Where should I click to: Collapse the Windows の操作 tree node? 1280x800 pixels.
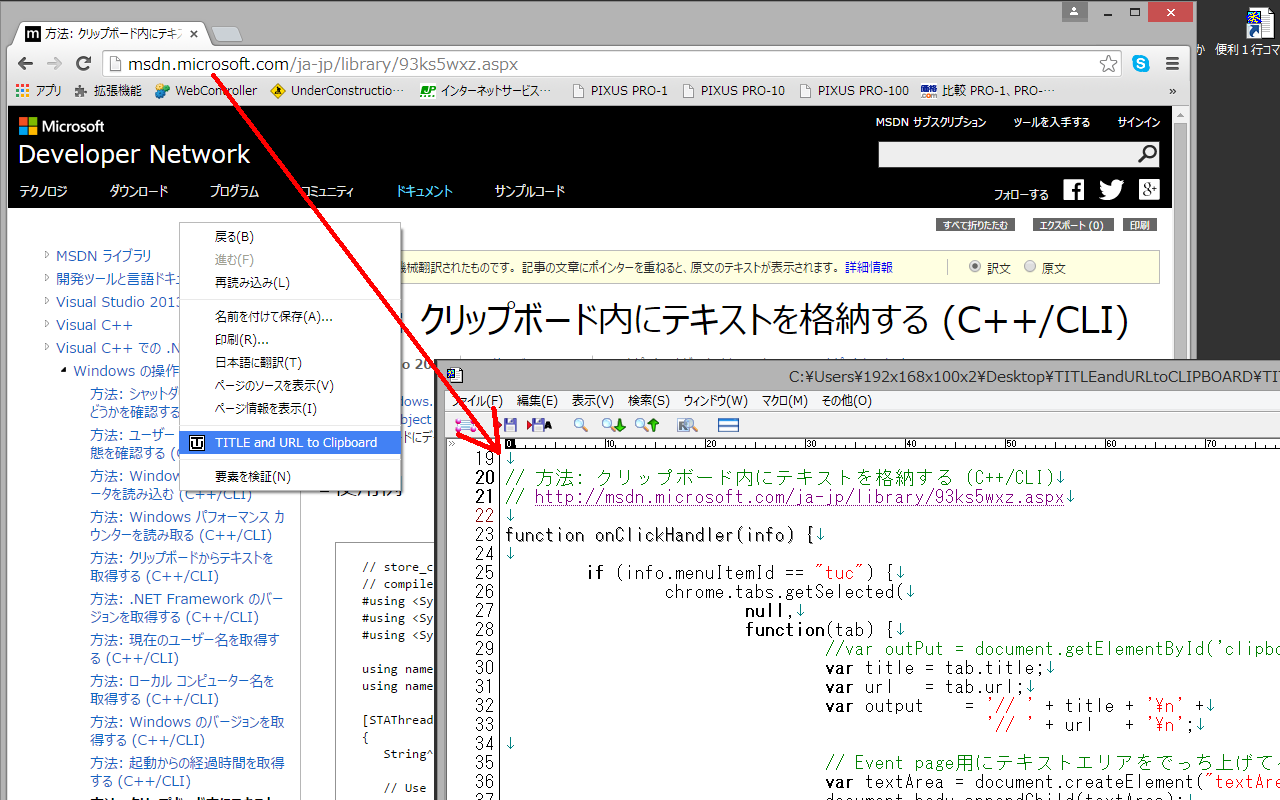(63, 370)
